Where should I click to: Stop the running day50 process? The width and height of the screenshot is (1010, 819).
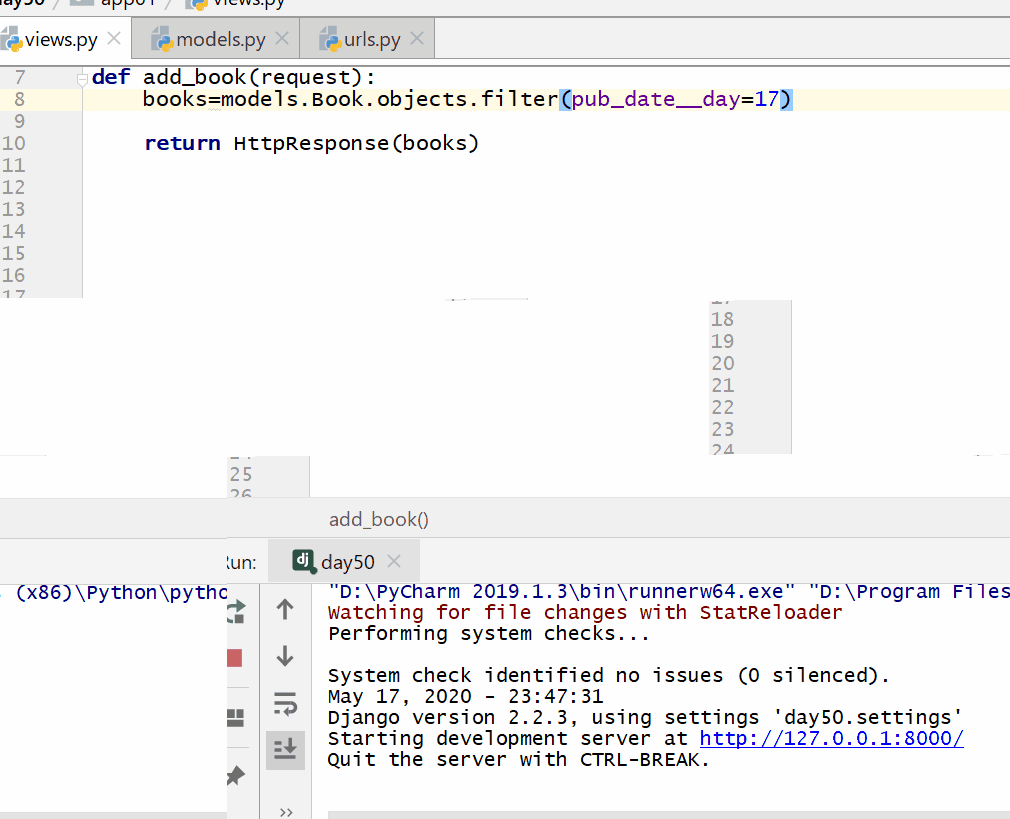point(236,658)
